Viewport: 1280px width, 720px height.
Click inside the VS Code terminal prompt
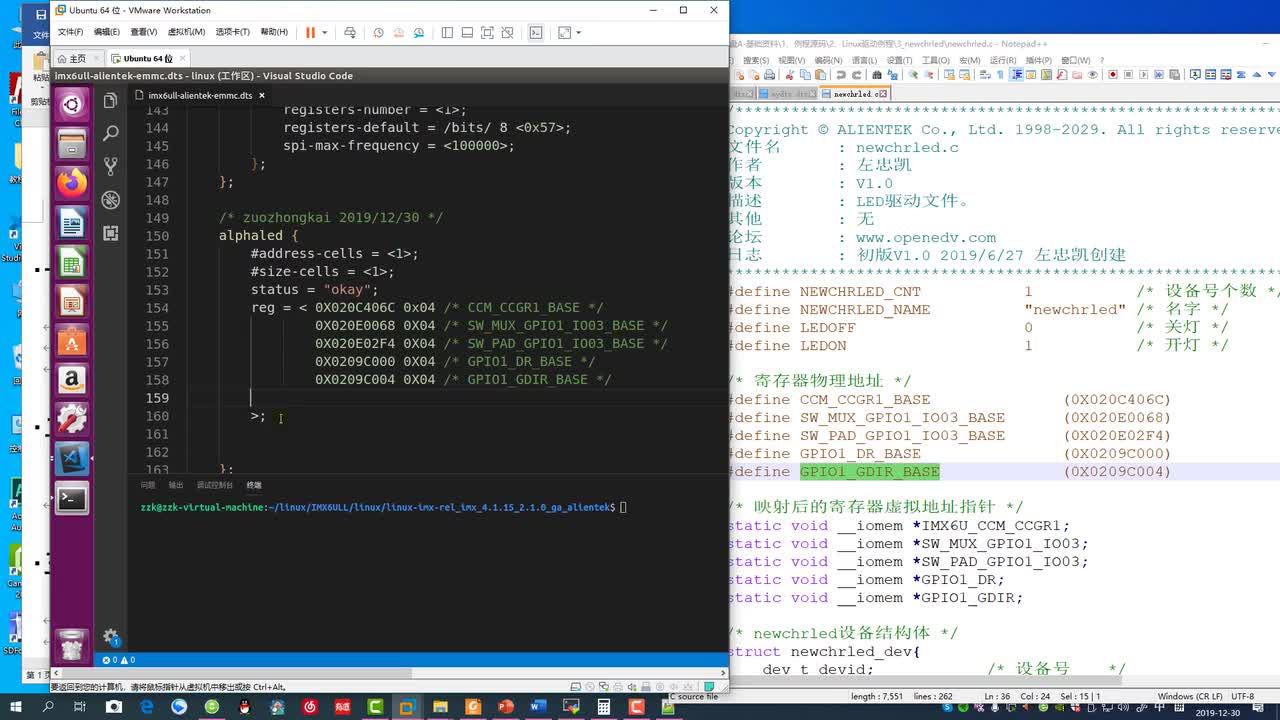623,507
